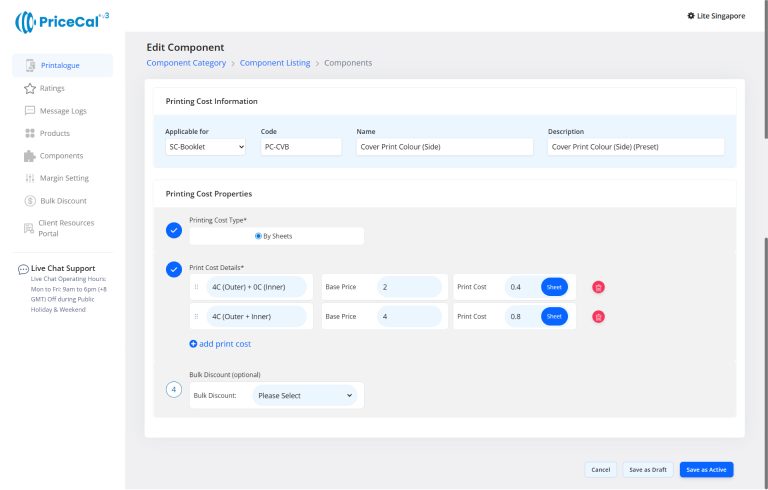Click the Margin Setting sliders icon
Viewport: 768px width, 490px height.
coord(30,178)
